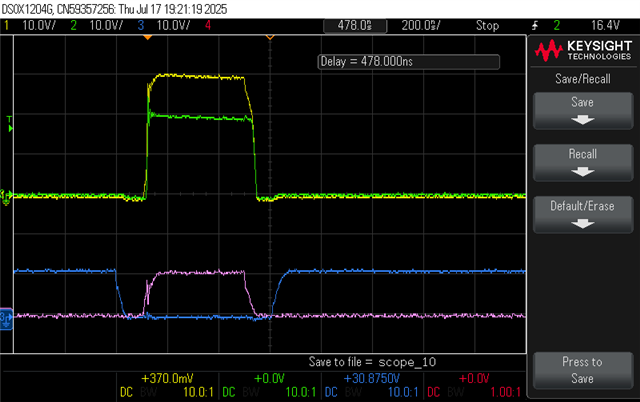Click the hollow orange delay reference marker

point(270,38)
